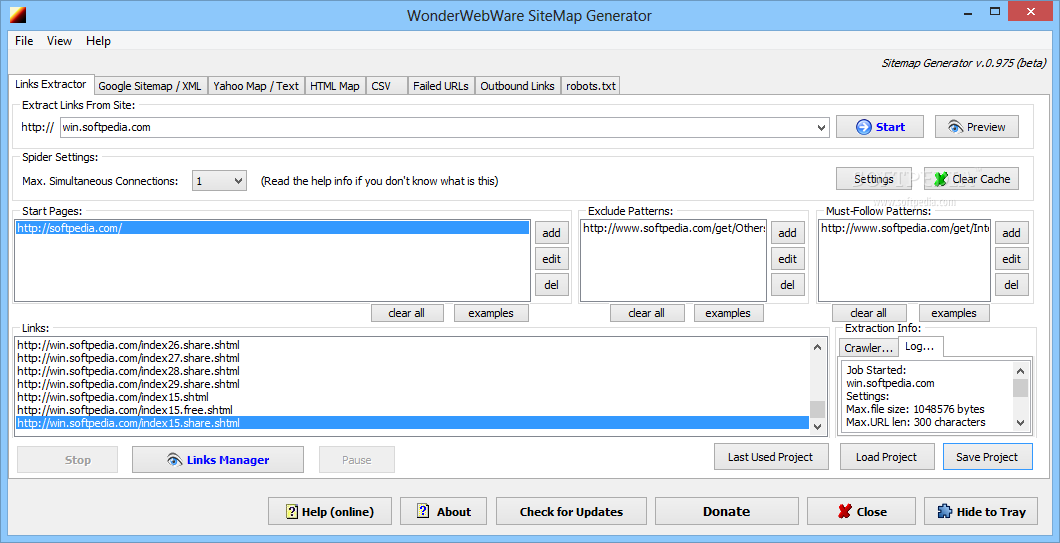Image resolution: width=1060 pixels, height=543 pixels.
Task: Click clear all under Exclude Patterns
Action: [647, 313]
